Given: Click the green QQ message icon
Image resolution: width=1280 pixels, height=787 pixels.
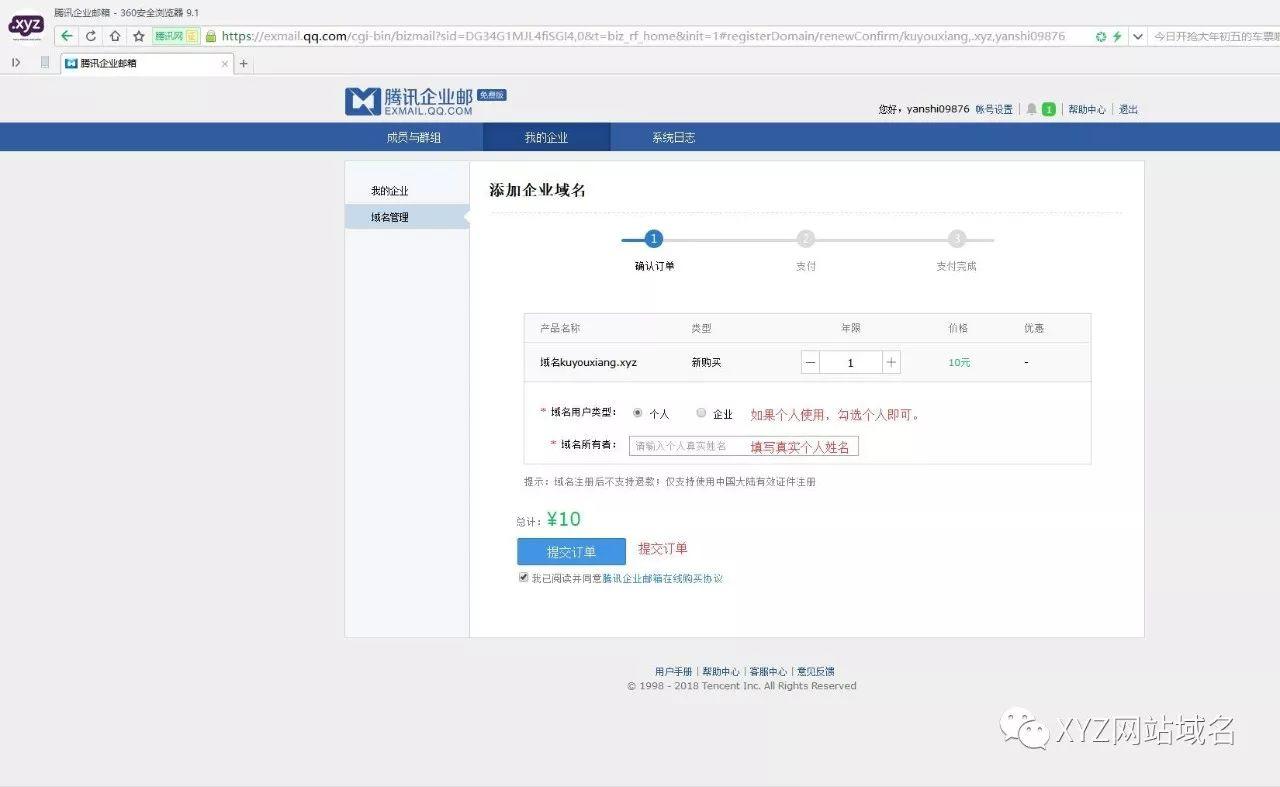Looking at the screenshot, I should pyautogui.click(x=1047, y=109).
